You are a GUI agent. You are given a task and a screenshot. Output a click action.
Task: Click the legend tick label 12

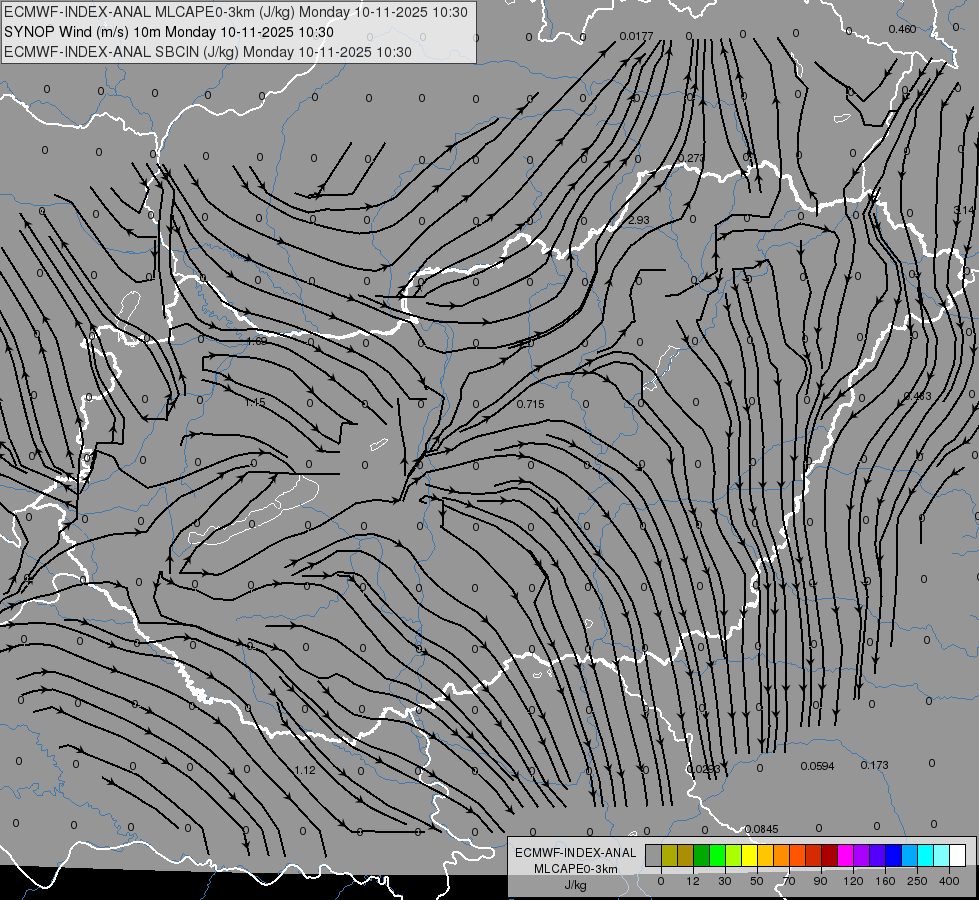pos(693,881)
